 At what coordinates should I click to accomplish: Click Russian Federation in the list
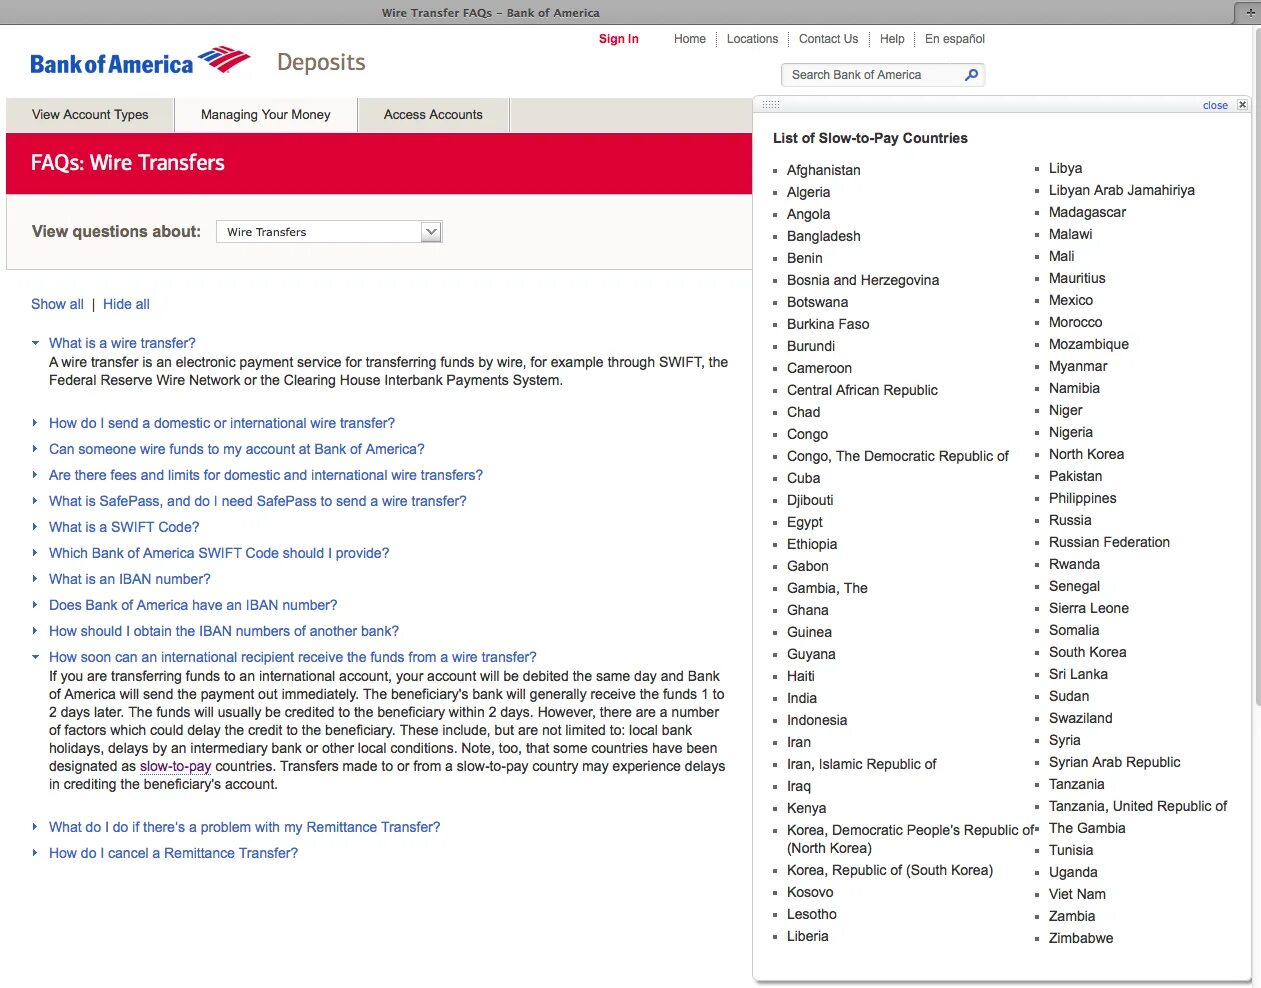[x=1109, y=542]
